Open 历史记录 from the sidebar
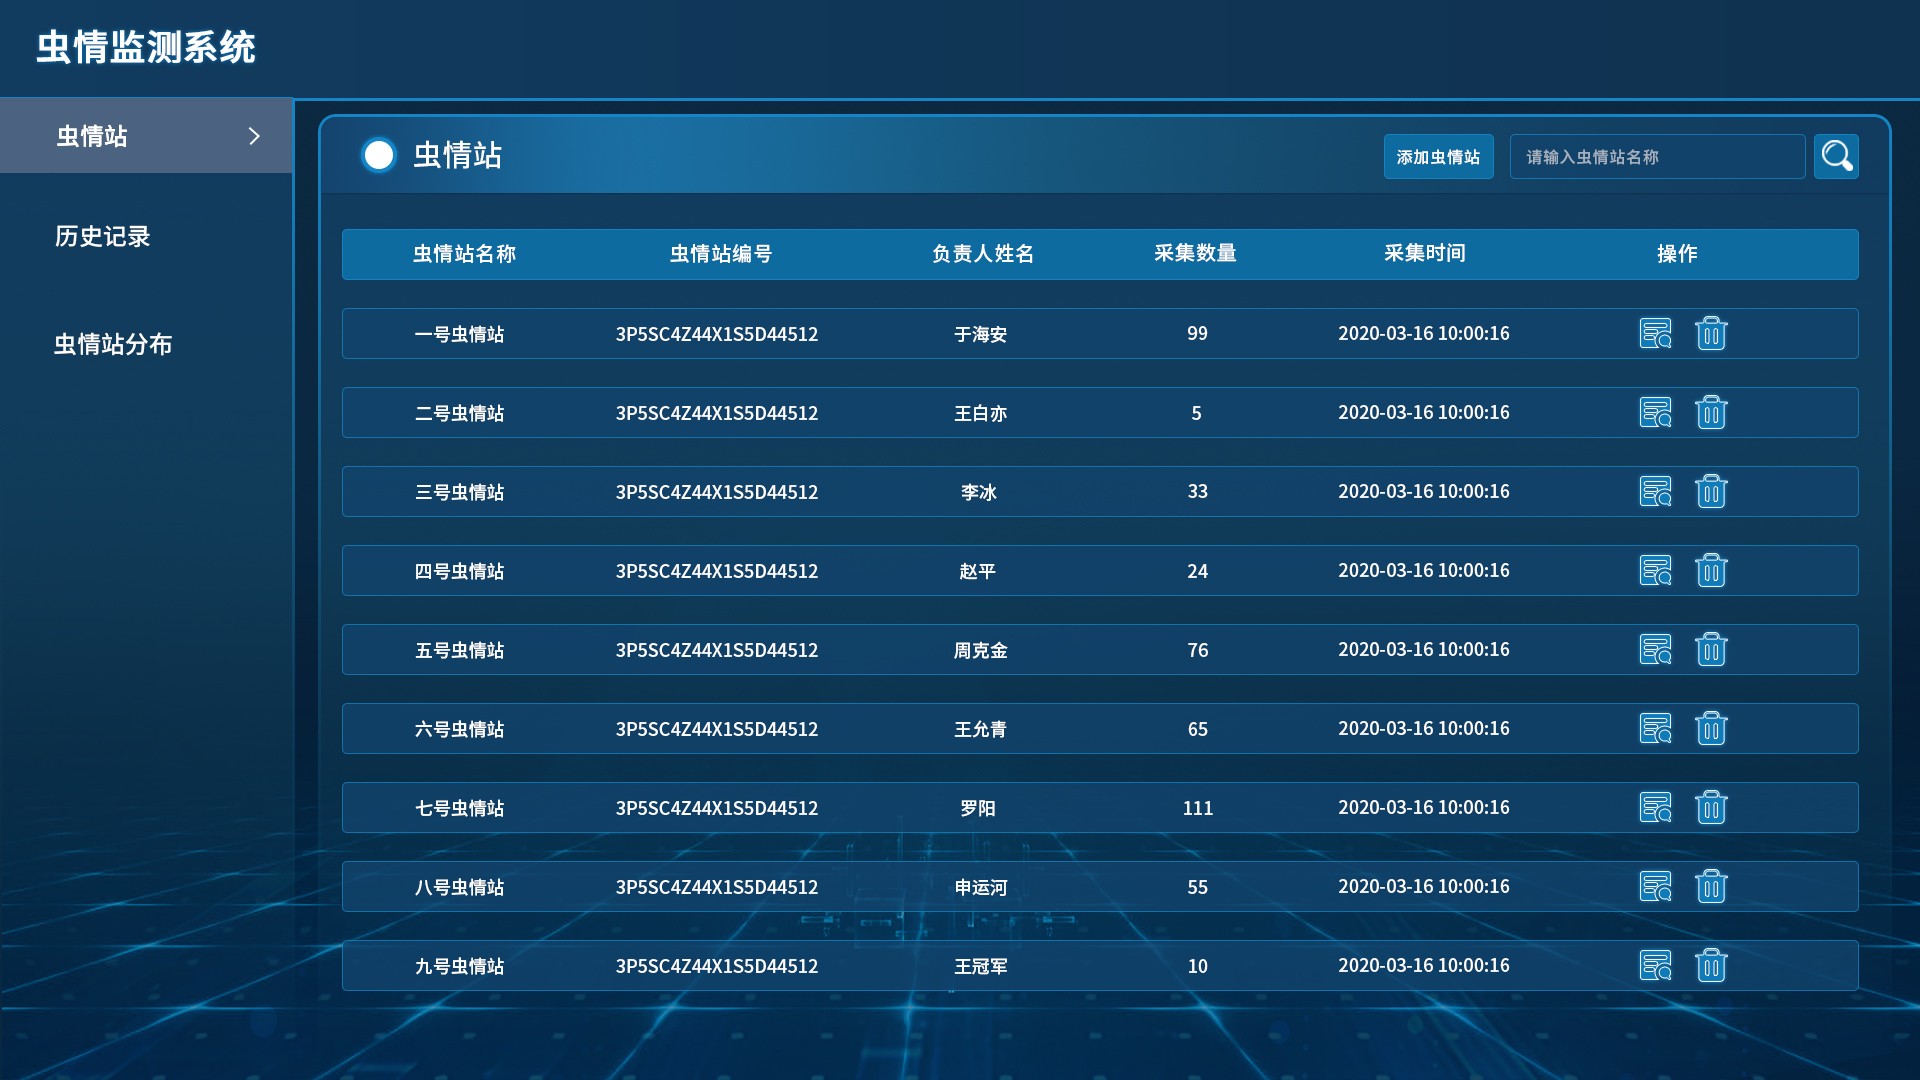The width and height of the screenshot is (1920, 1080). 102,236
